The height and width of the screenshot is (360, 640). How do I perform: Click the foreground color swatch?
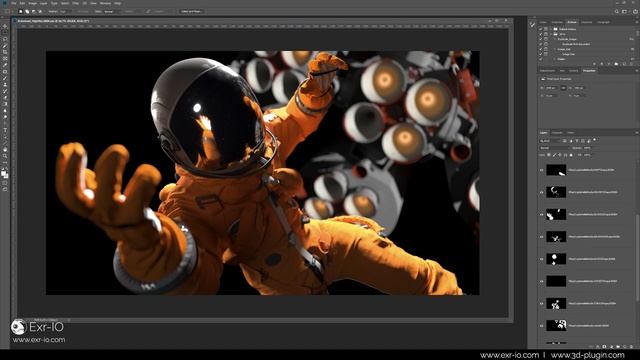(4, 173)
